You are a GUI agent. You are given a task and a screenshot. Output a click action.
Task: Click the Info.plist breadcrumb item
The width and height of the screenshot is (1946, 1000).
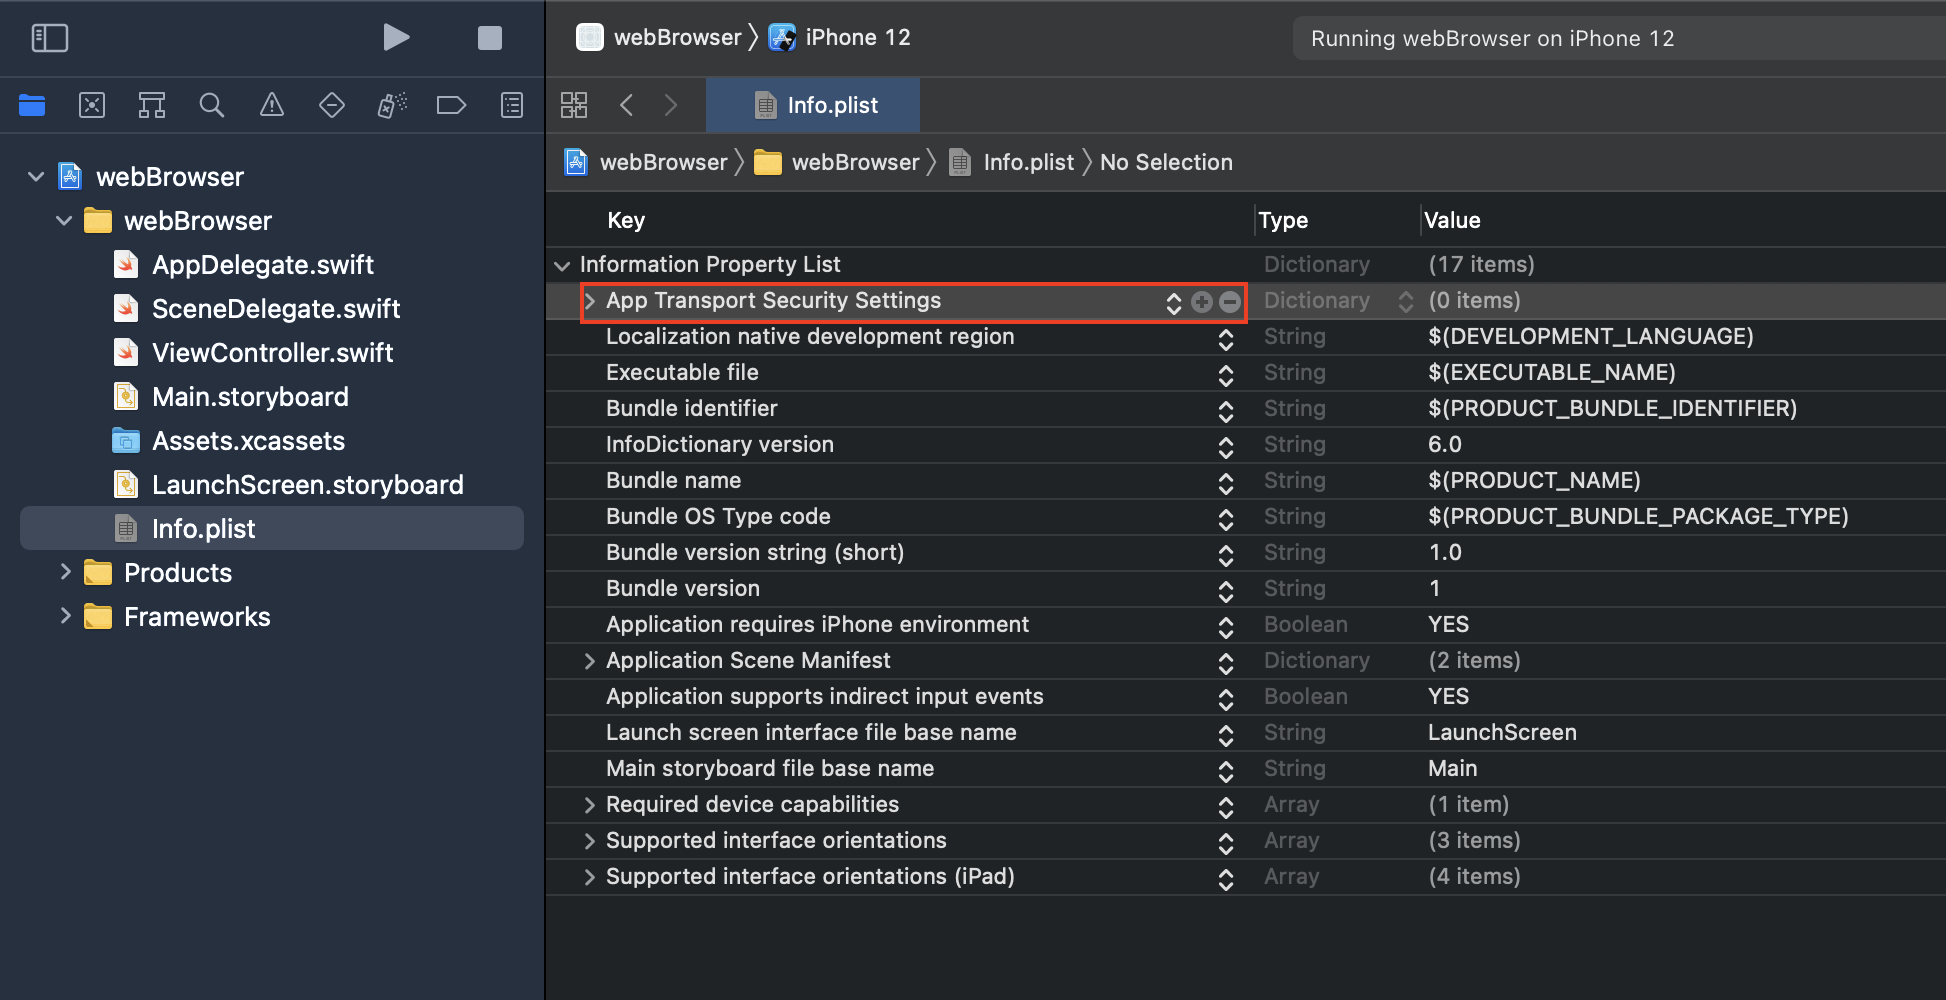point(1011,162)
